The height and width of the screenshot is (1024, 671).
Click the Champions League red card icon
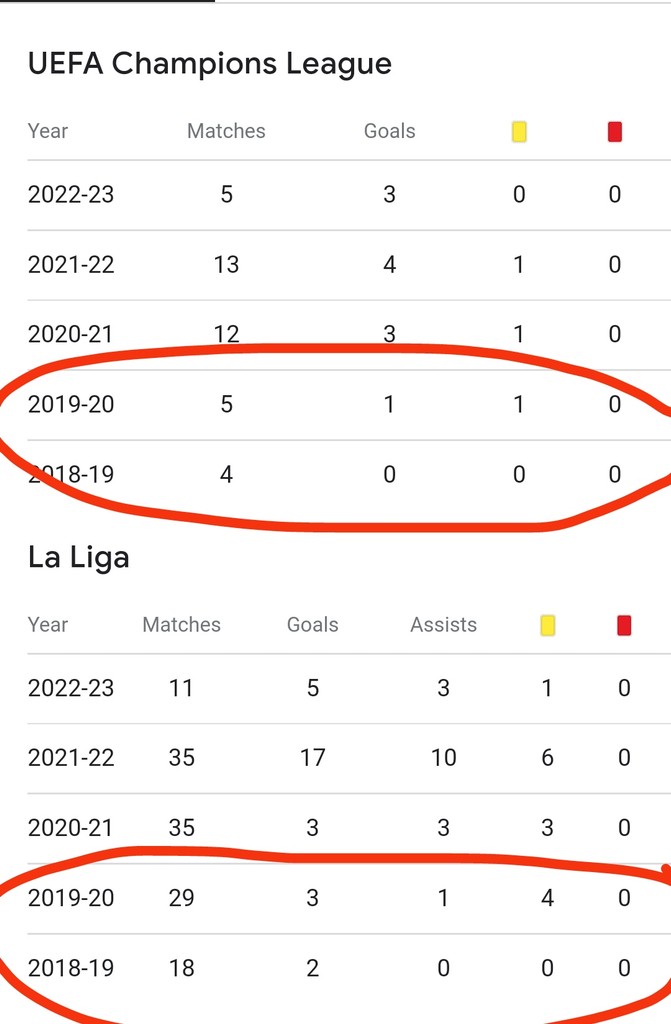click(614, 132)
